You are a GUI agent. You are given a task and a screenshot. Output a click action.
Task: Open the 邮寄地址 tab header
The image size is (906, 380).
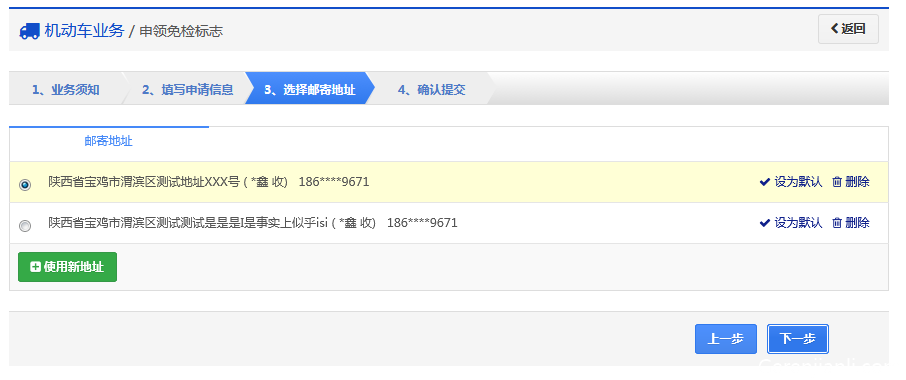(109, 141)
